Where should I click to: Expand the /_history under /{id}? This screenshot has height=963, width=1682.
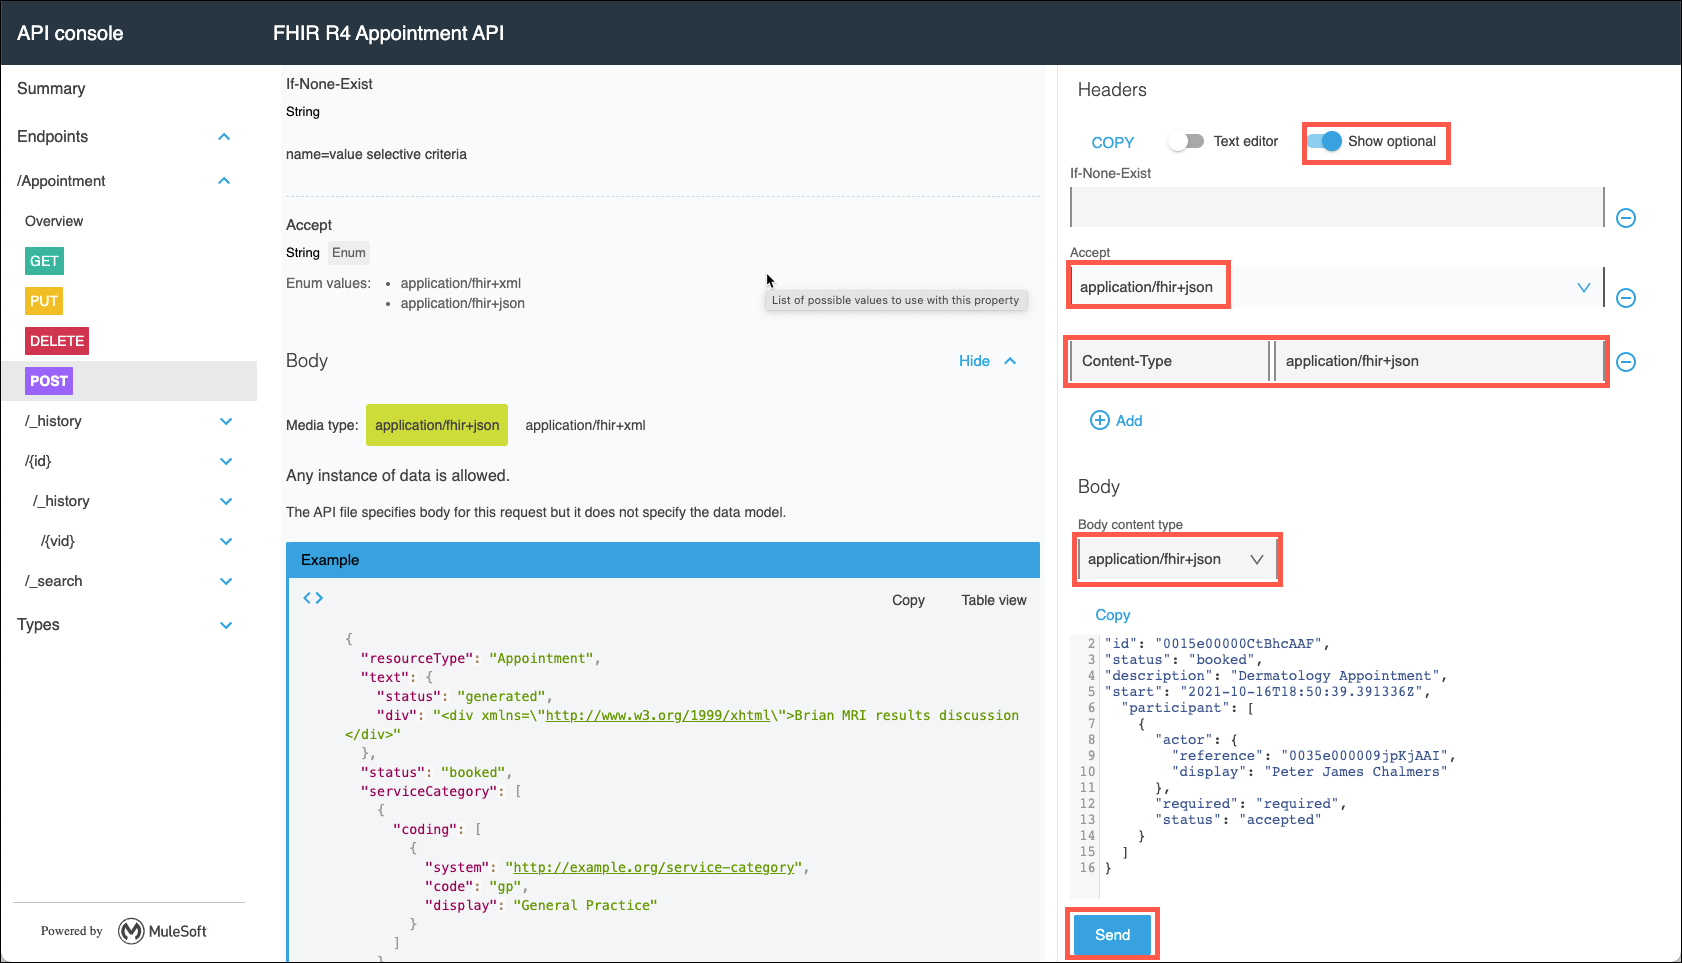(x=226, y=501)
